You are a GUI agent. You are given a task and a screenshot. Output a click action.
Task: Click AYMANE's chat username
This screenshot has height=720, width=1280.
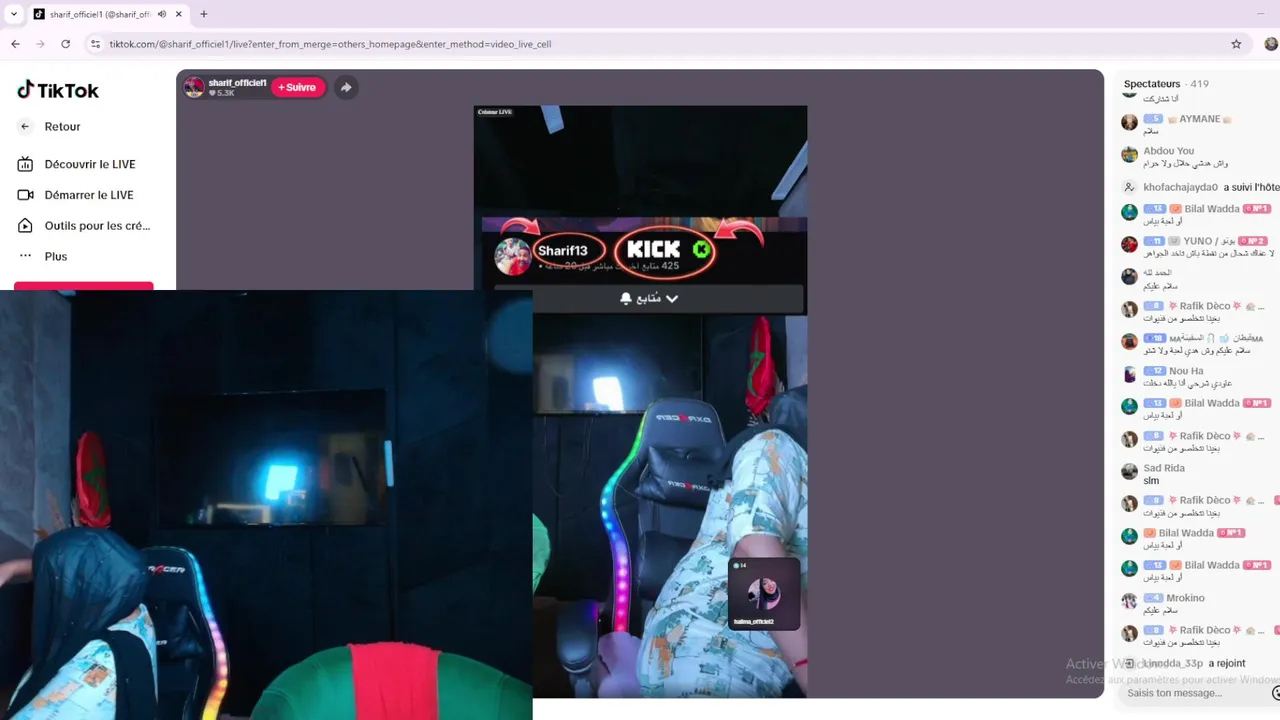(1200, 119)
